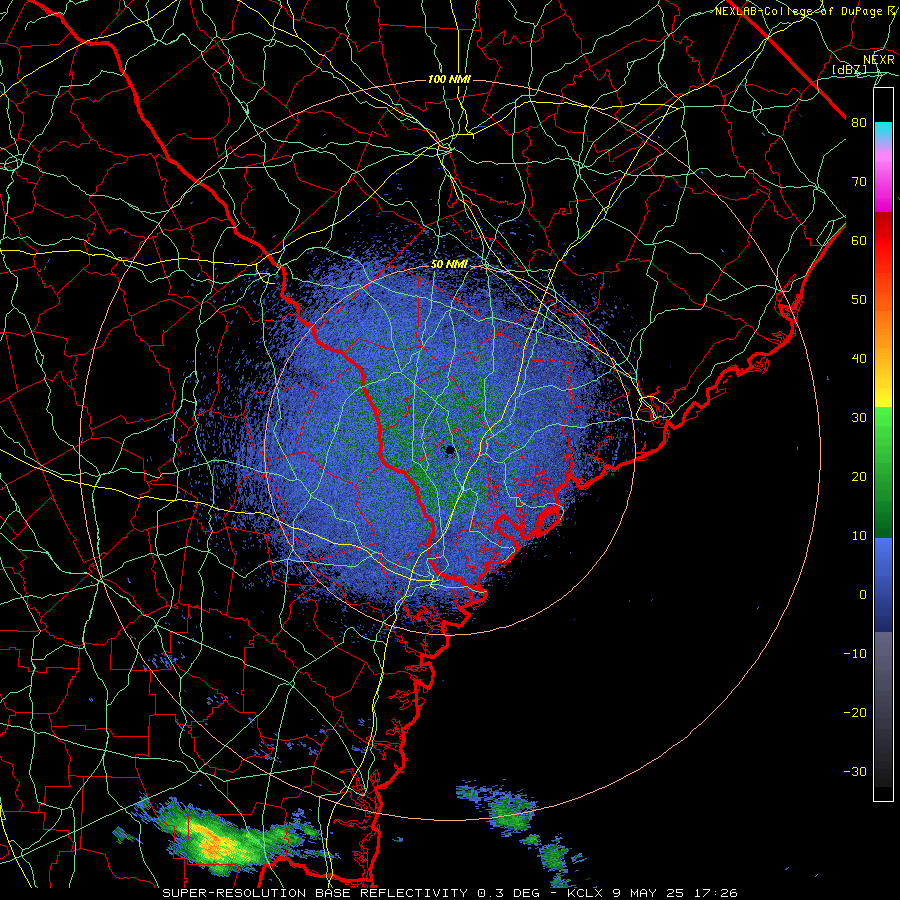This screenshot has width=900, height=900.
Task: Click the 60 value on the dBZ scale
Action: click(x=859, y=240)
